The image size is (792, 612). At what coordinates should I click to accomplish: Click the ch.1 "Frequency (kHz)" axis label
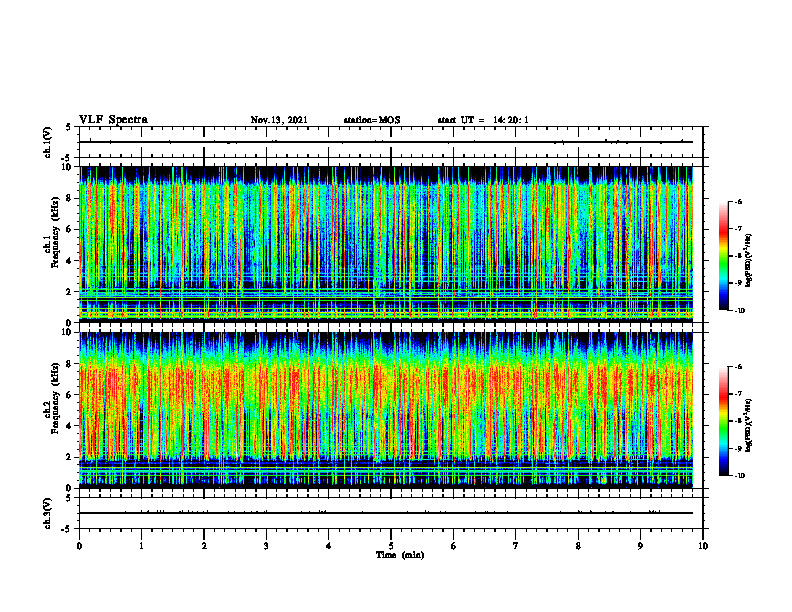[x=54, y=230]
